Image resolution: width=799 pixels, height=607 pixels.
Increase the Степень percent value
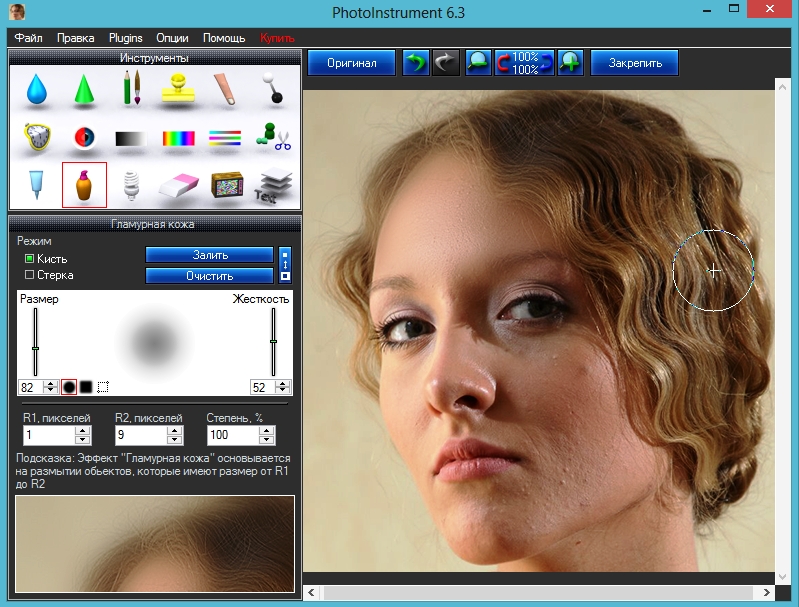265,431
